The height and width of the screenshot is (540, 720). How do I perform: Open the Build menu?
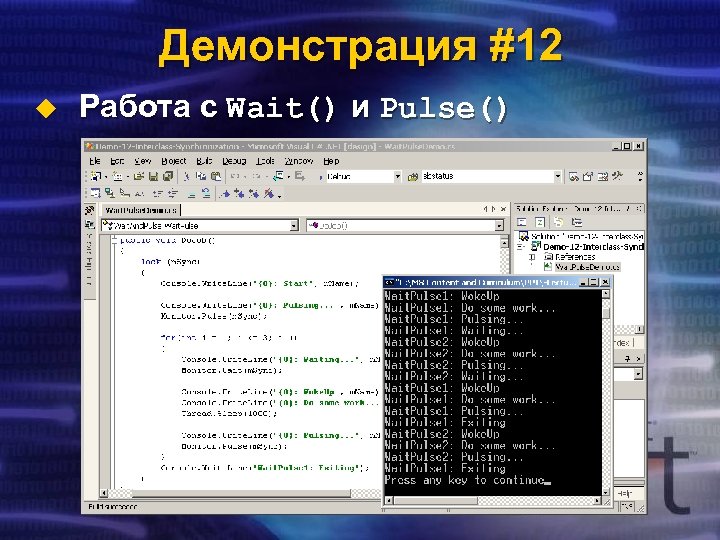click(204, 161)
